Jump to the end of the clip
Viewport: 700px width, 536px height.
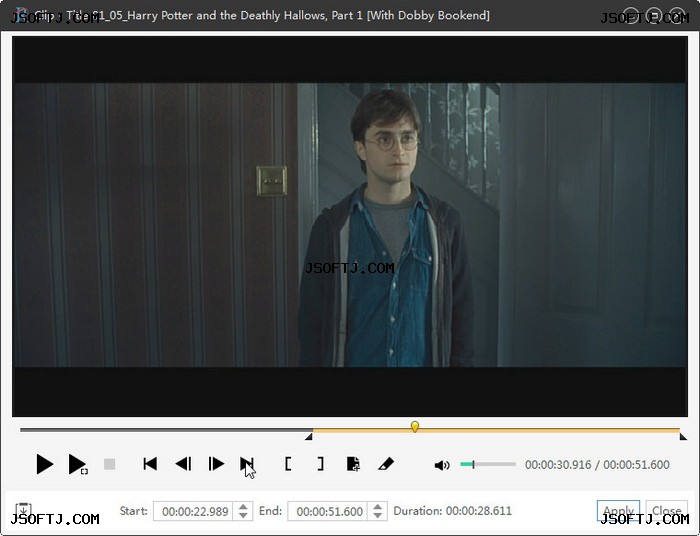pos(247,464)
